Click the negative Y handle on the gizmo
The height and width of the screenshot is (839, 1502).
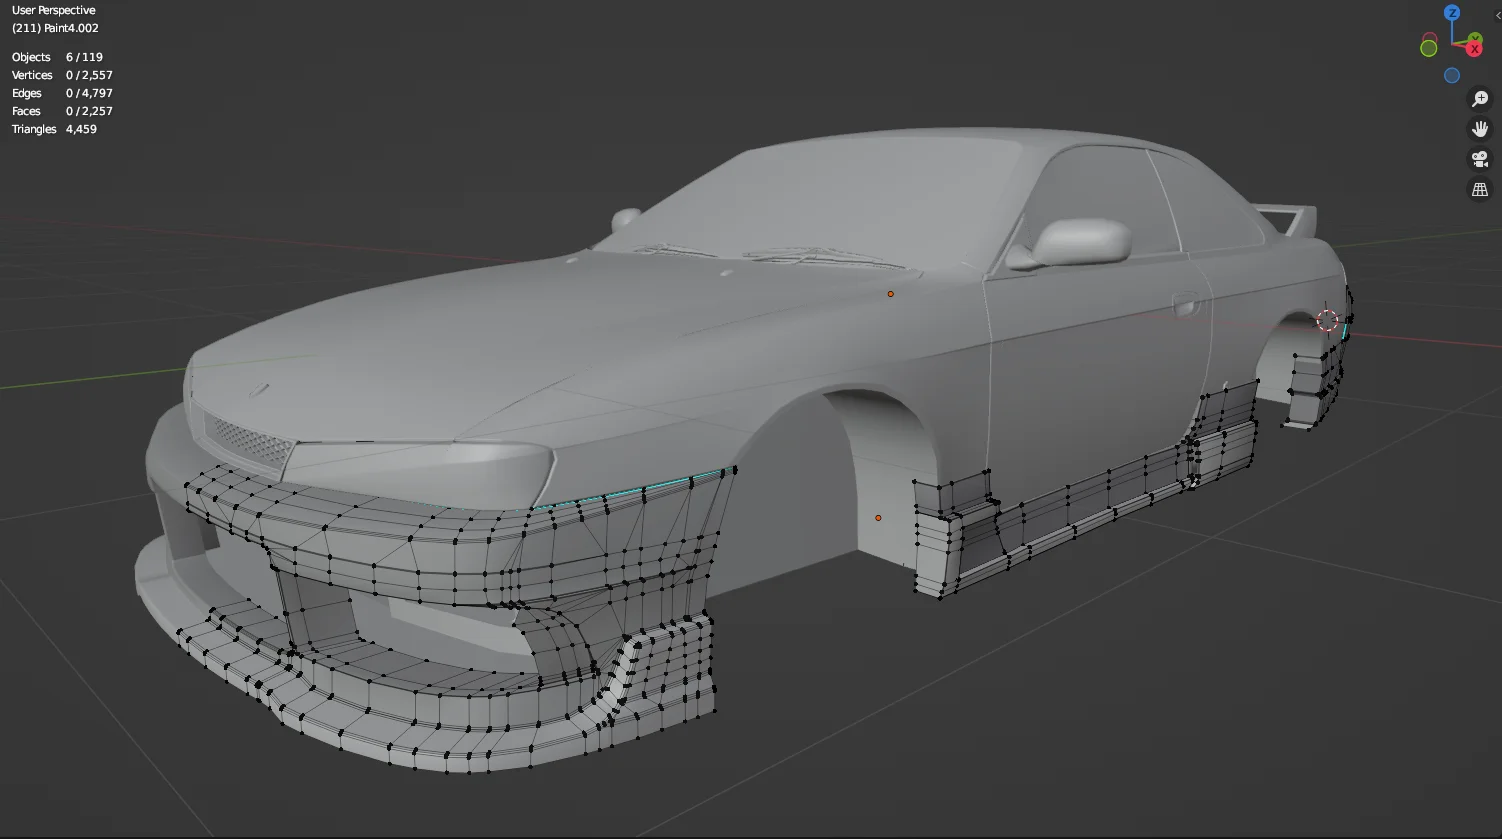tap(1429, 47)
